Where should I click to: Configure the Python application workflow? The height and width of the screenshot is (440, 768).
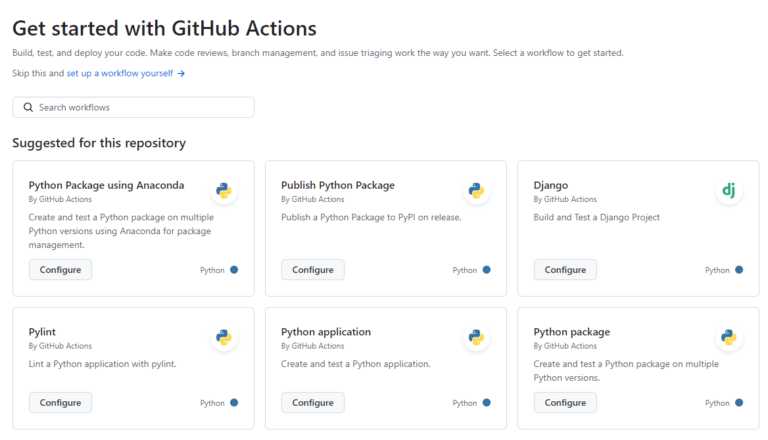tap(312, 403)
